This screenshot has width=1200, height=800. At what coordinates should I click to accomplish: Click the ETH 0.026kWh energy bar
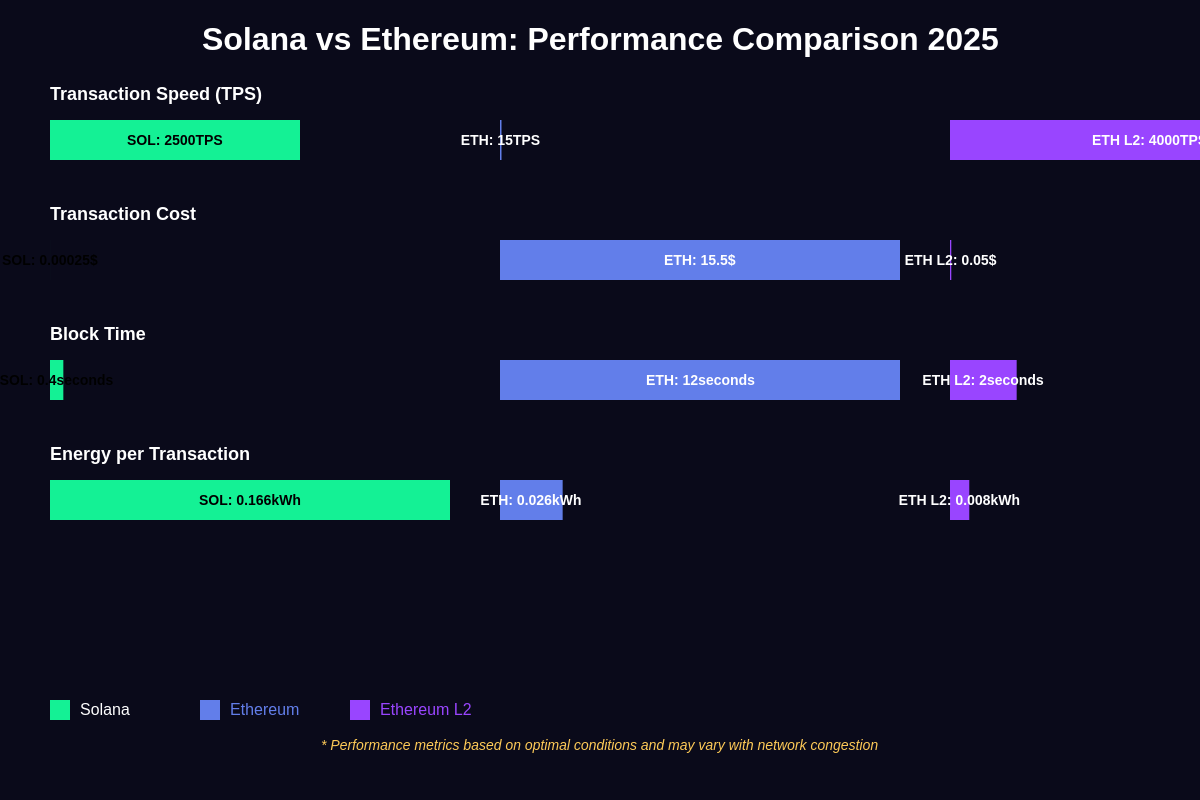(531, 500)
